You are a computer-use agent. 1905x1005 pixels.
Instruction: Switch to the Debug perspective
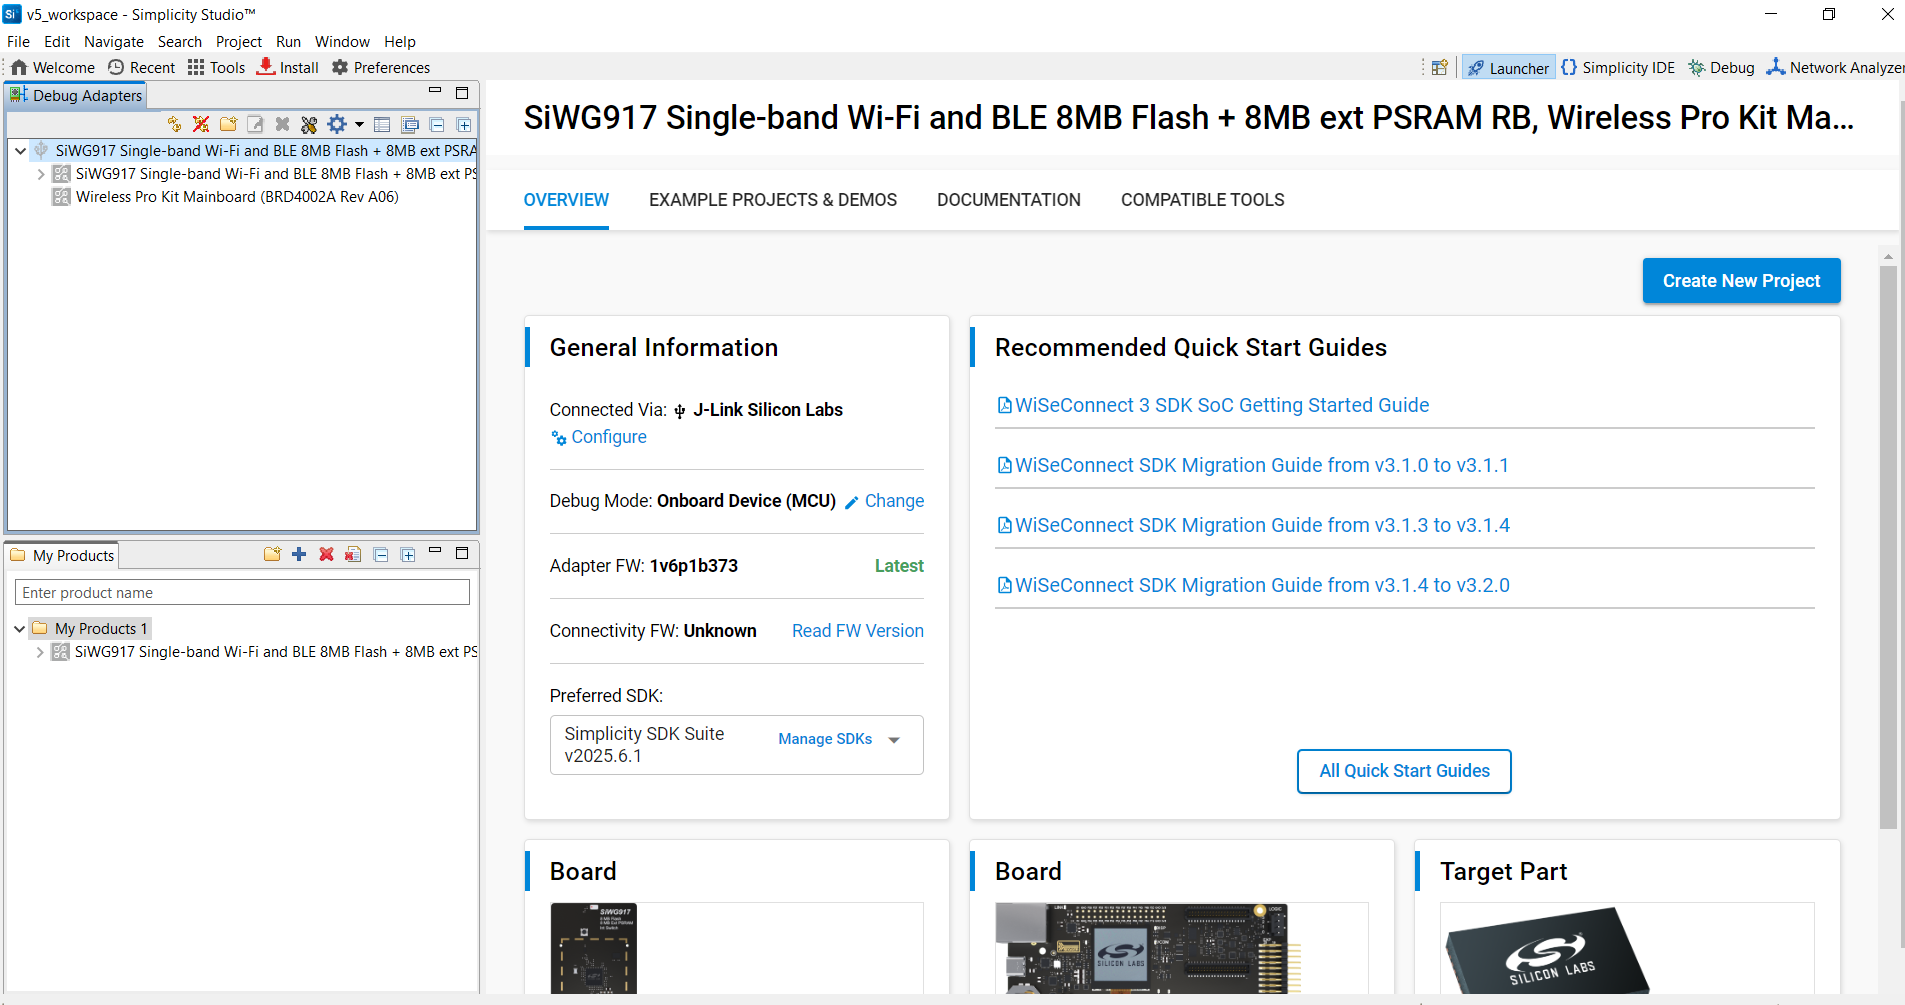1721,67
